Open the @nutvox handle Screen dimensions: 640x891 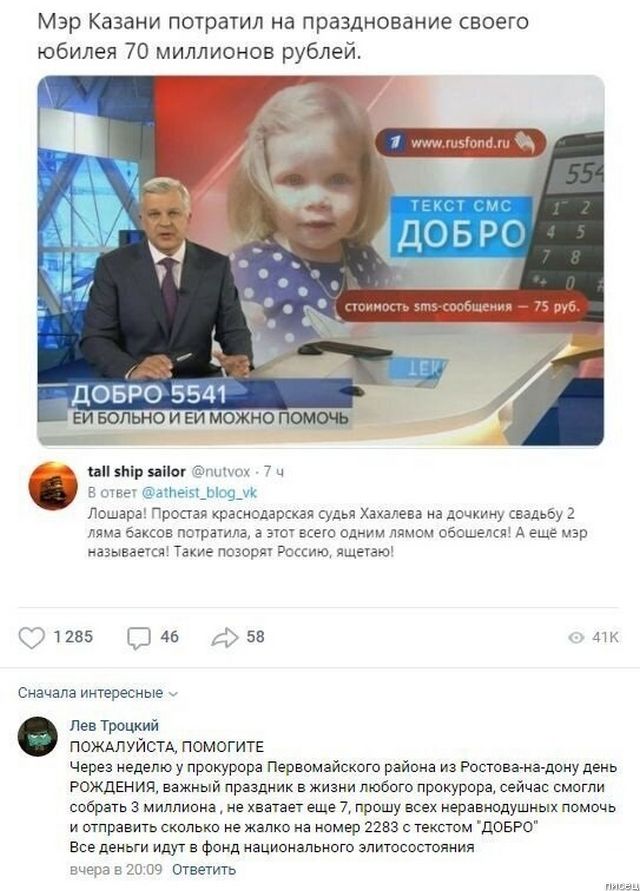tap(220, 472)
